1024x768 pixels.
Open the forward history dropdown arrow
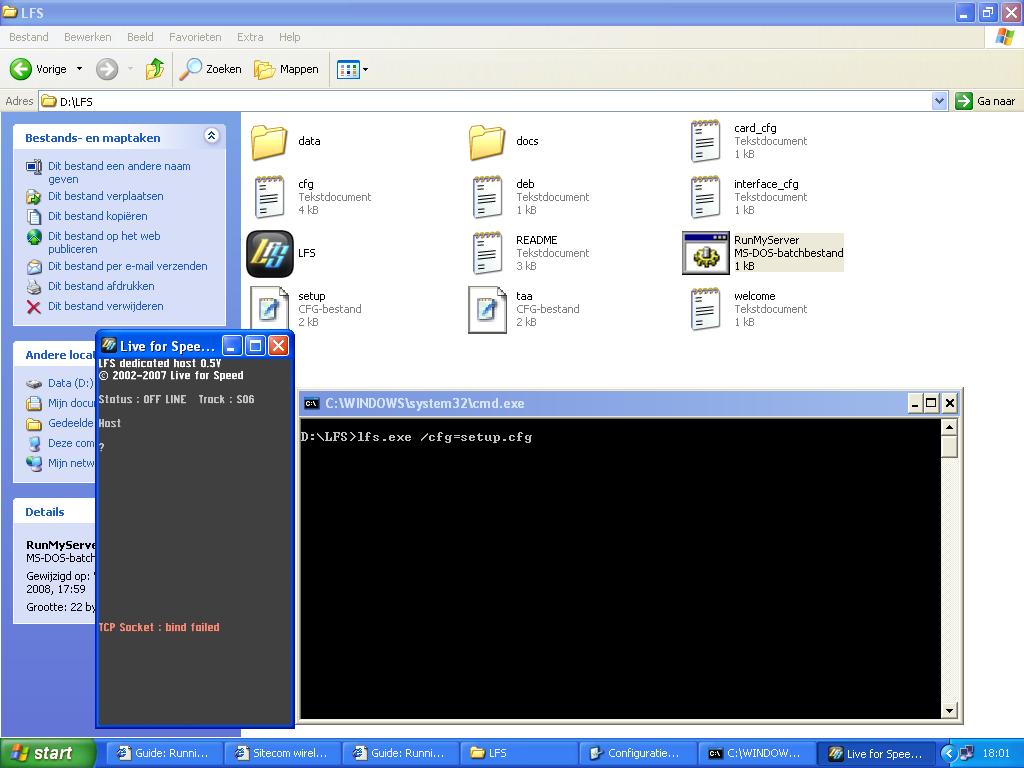pyautogui.click(x=130, y=69)
